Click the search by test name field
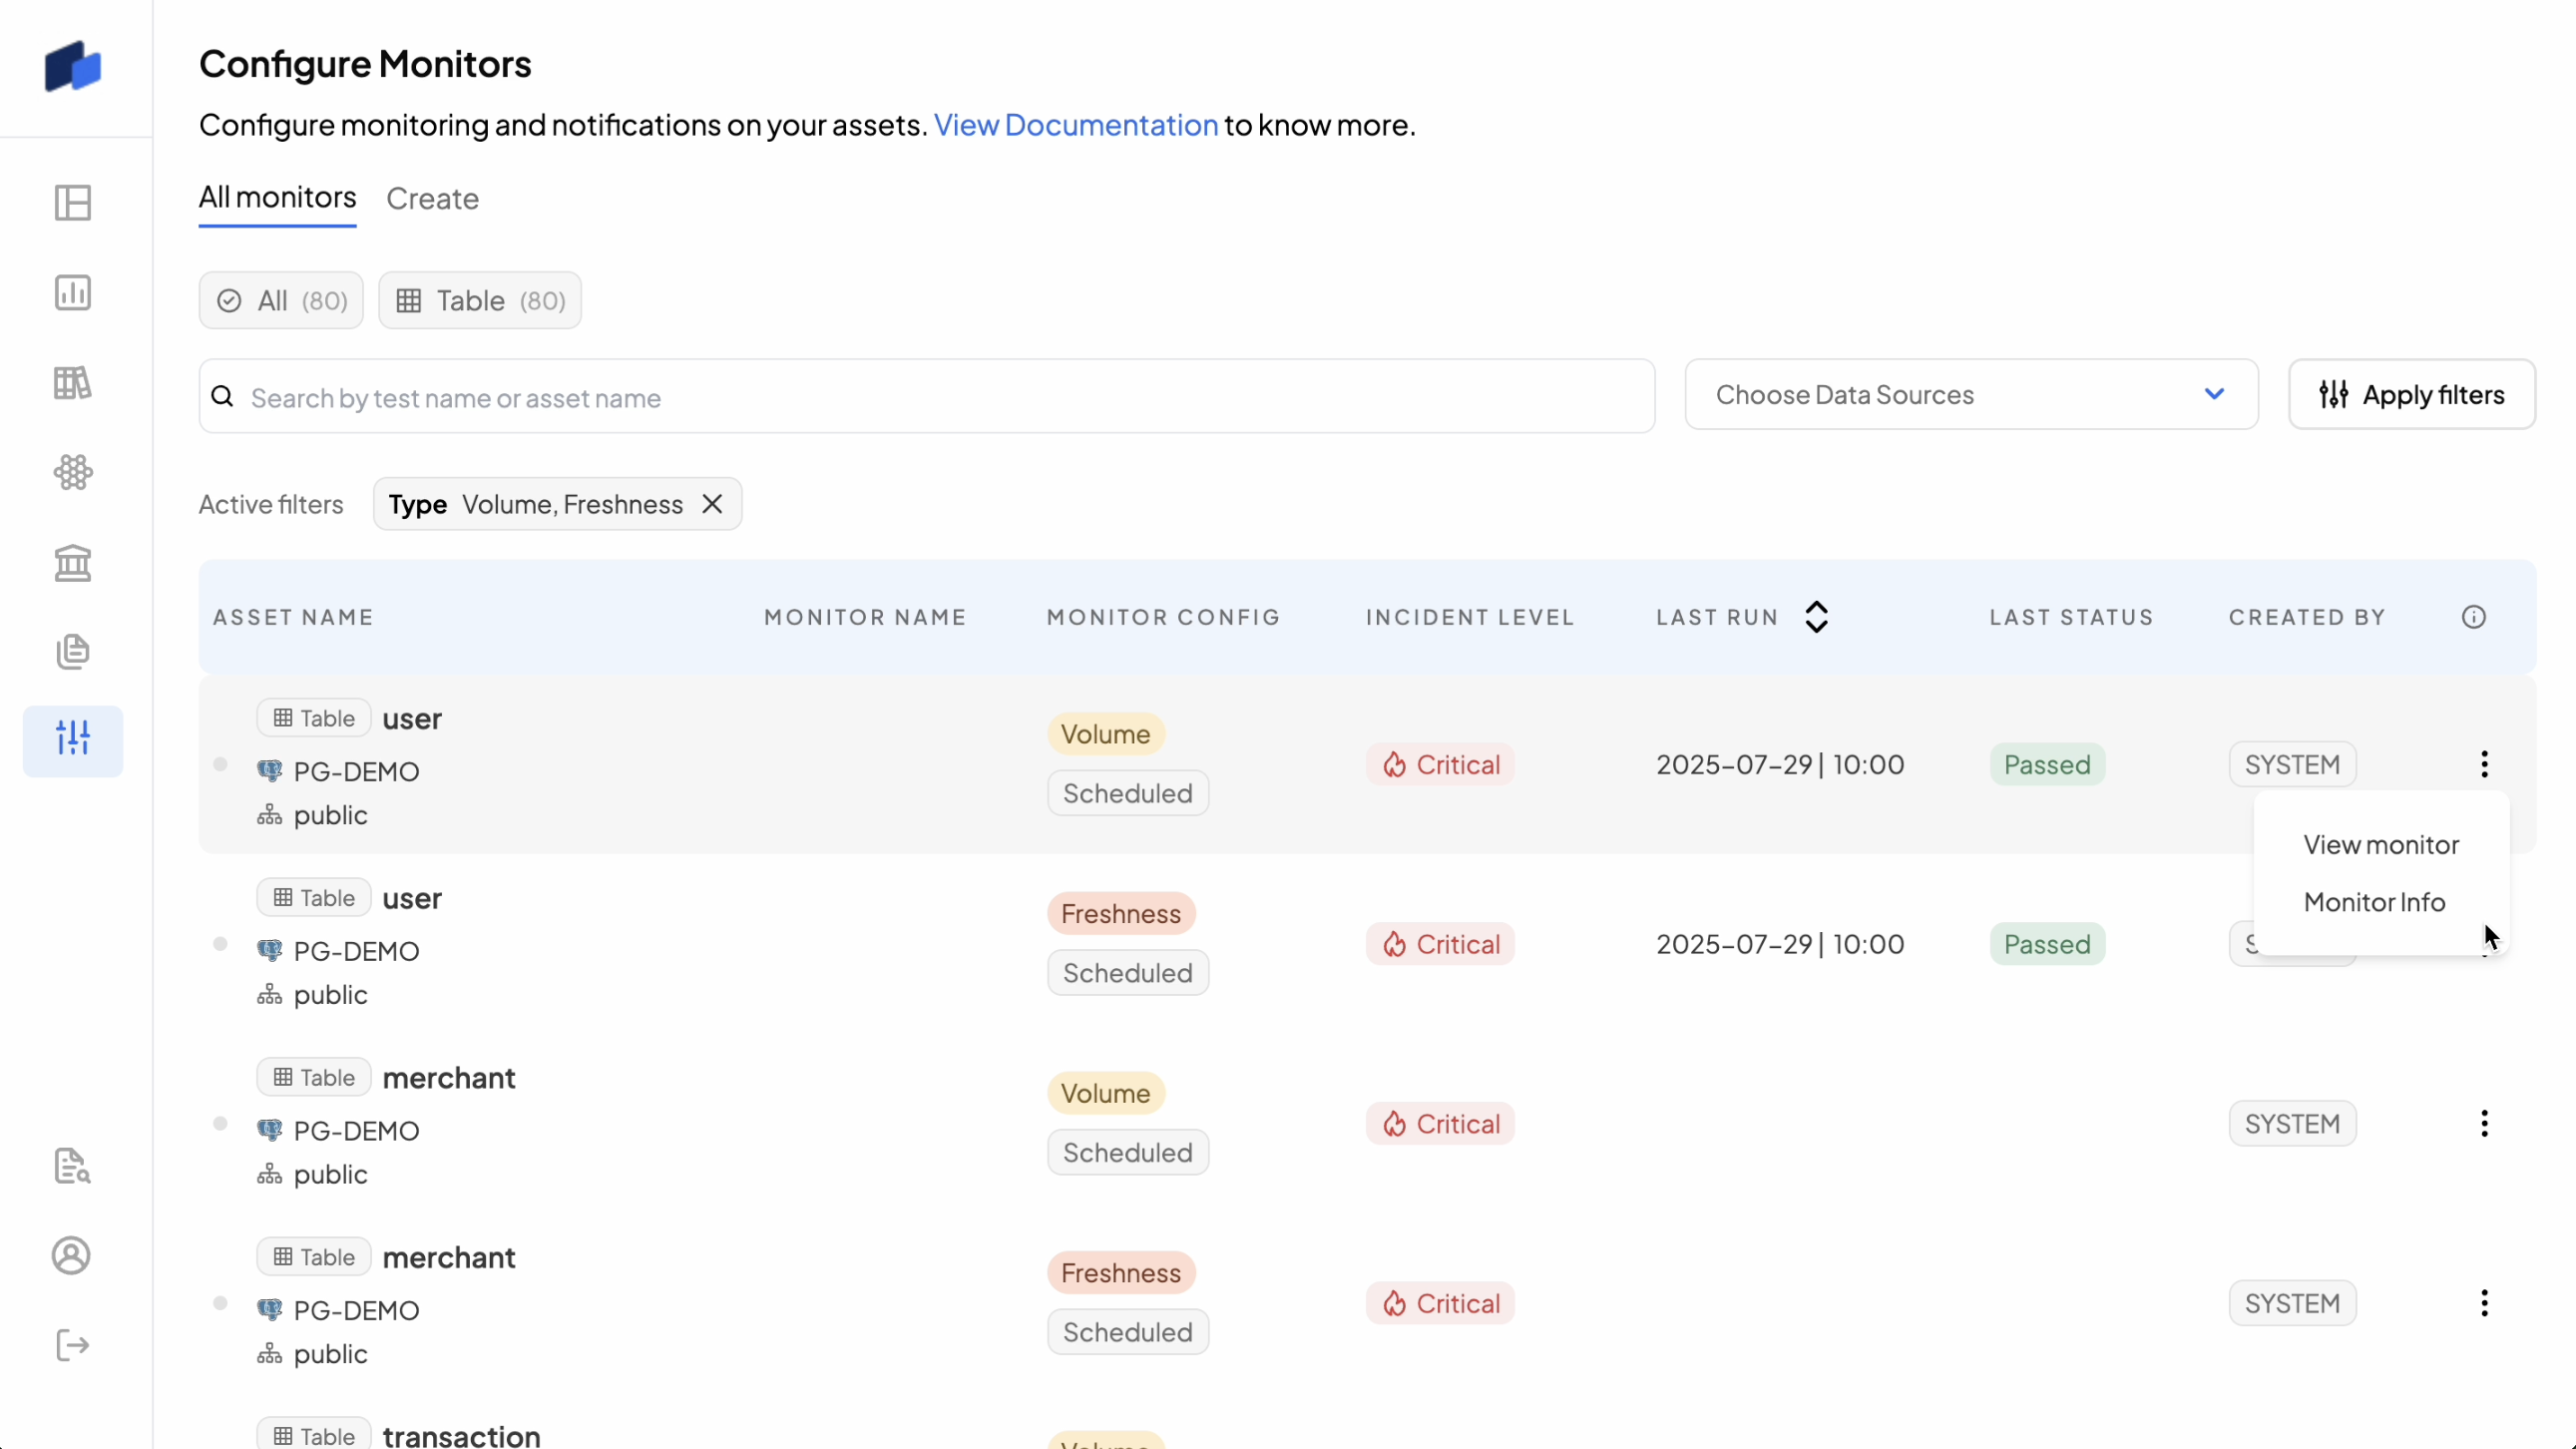Screen dimensions: 2576x1449 pyautogui.click(x=926, y=398)
